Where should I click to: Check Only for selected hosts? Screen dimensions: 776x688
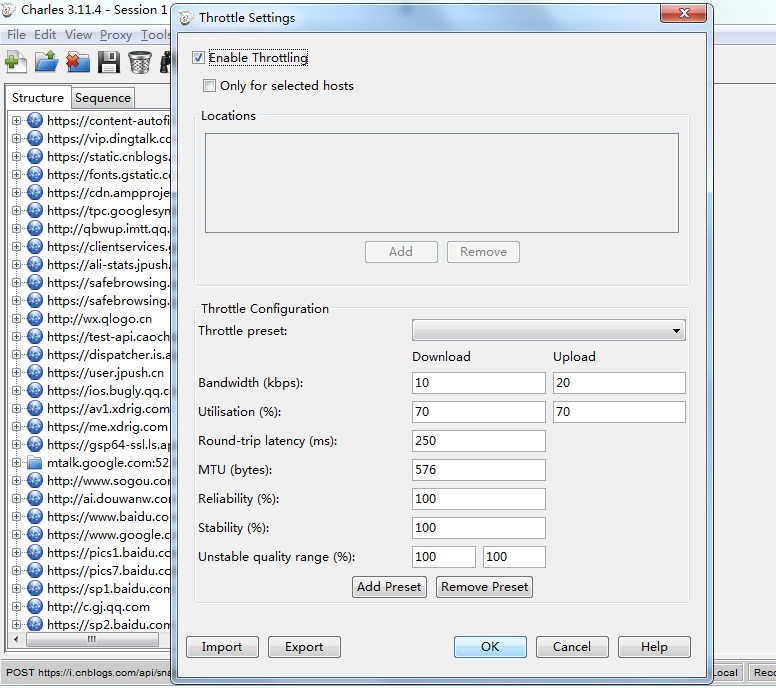pyautogui.click(x=209, y=86)
